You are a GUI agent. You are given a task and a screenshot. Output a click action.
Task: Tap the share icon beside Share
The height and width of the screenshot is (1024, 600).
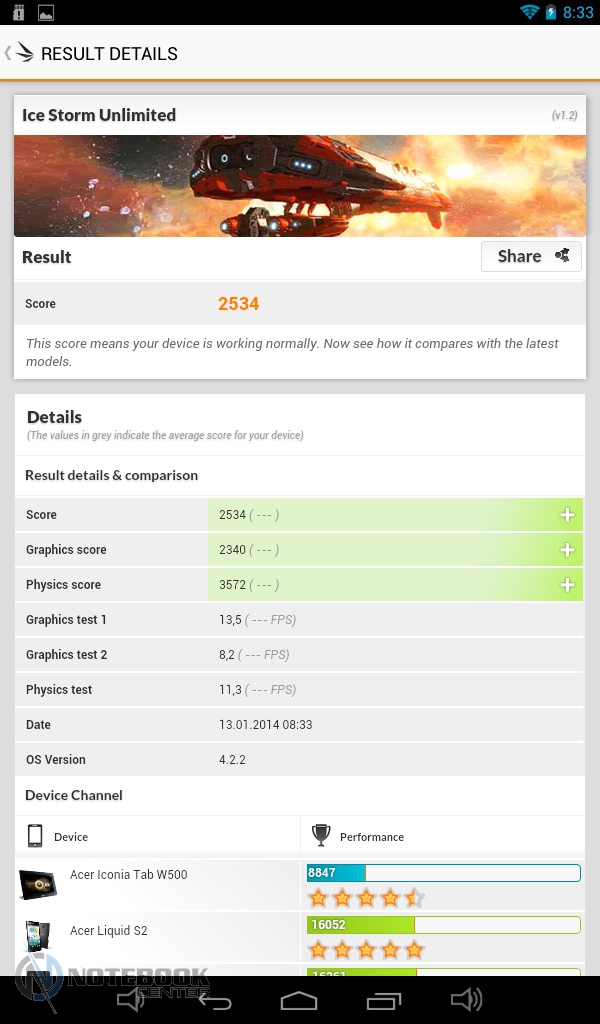[x=562, y=255]
